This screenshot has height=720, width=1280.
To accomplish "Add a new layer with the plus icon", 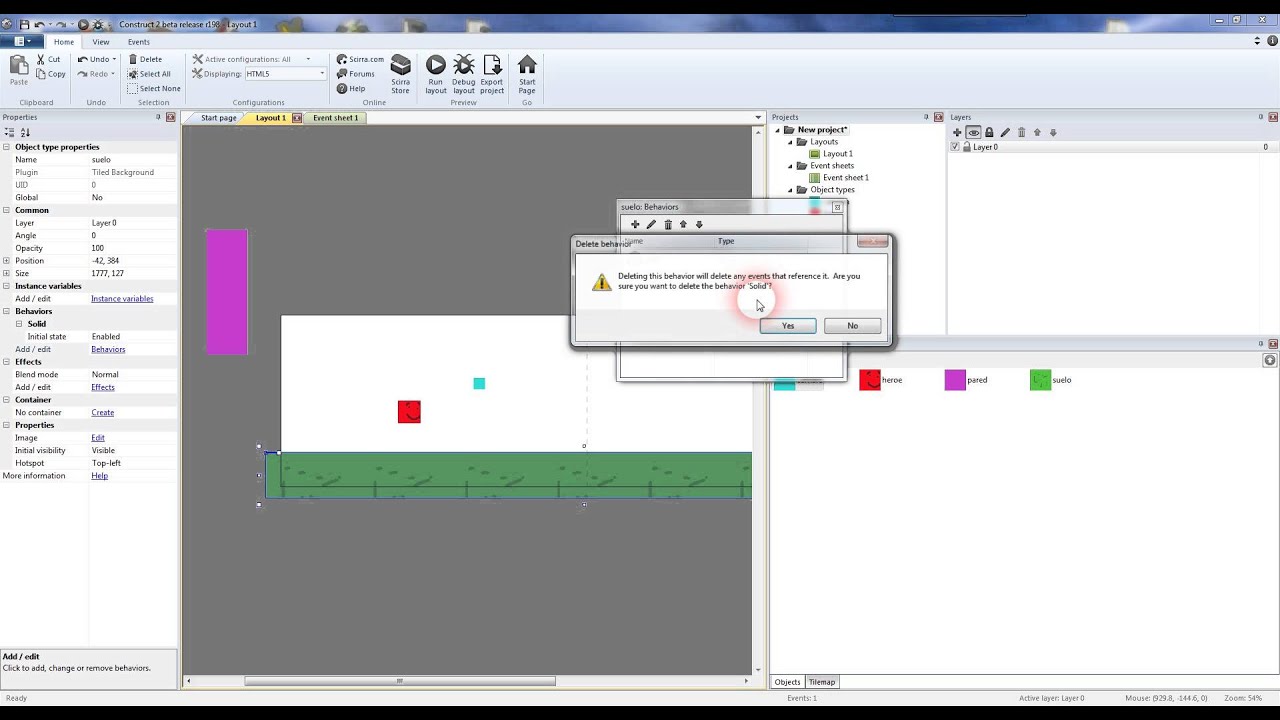I will 957,132.
